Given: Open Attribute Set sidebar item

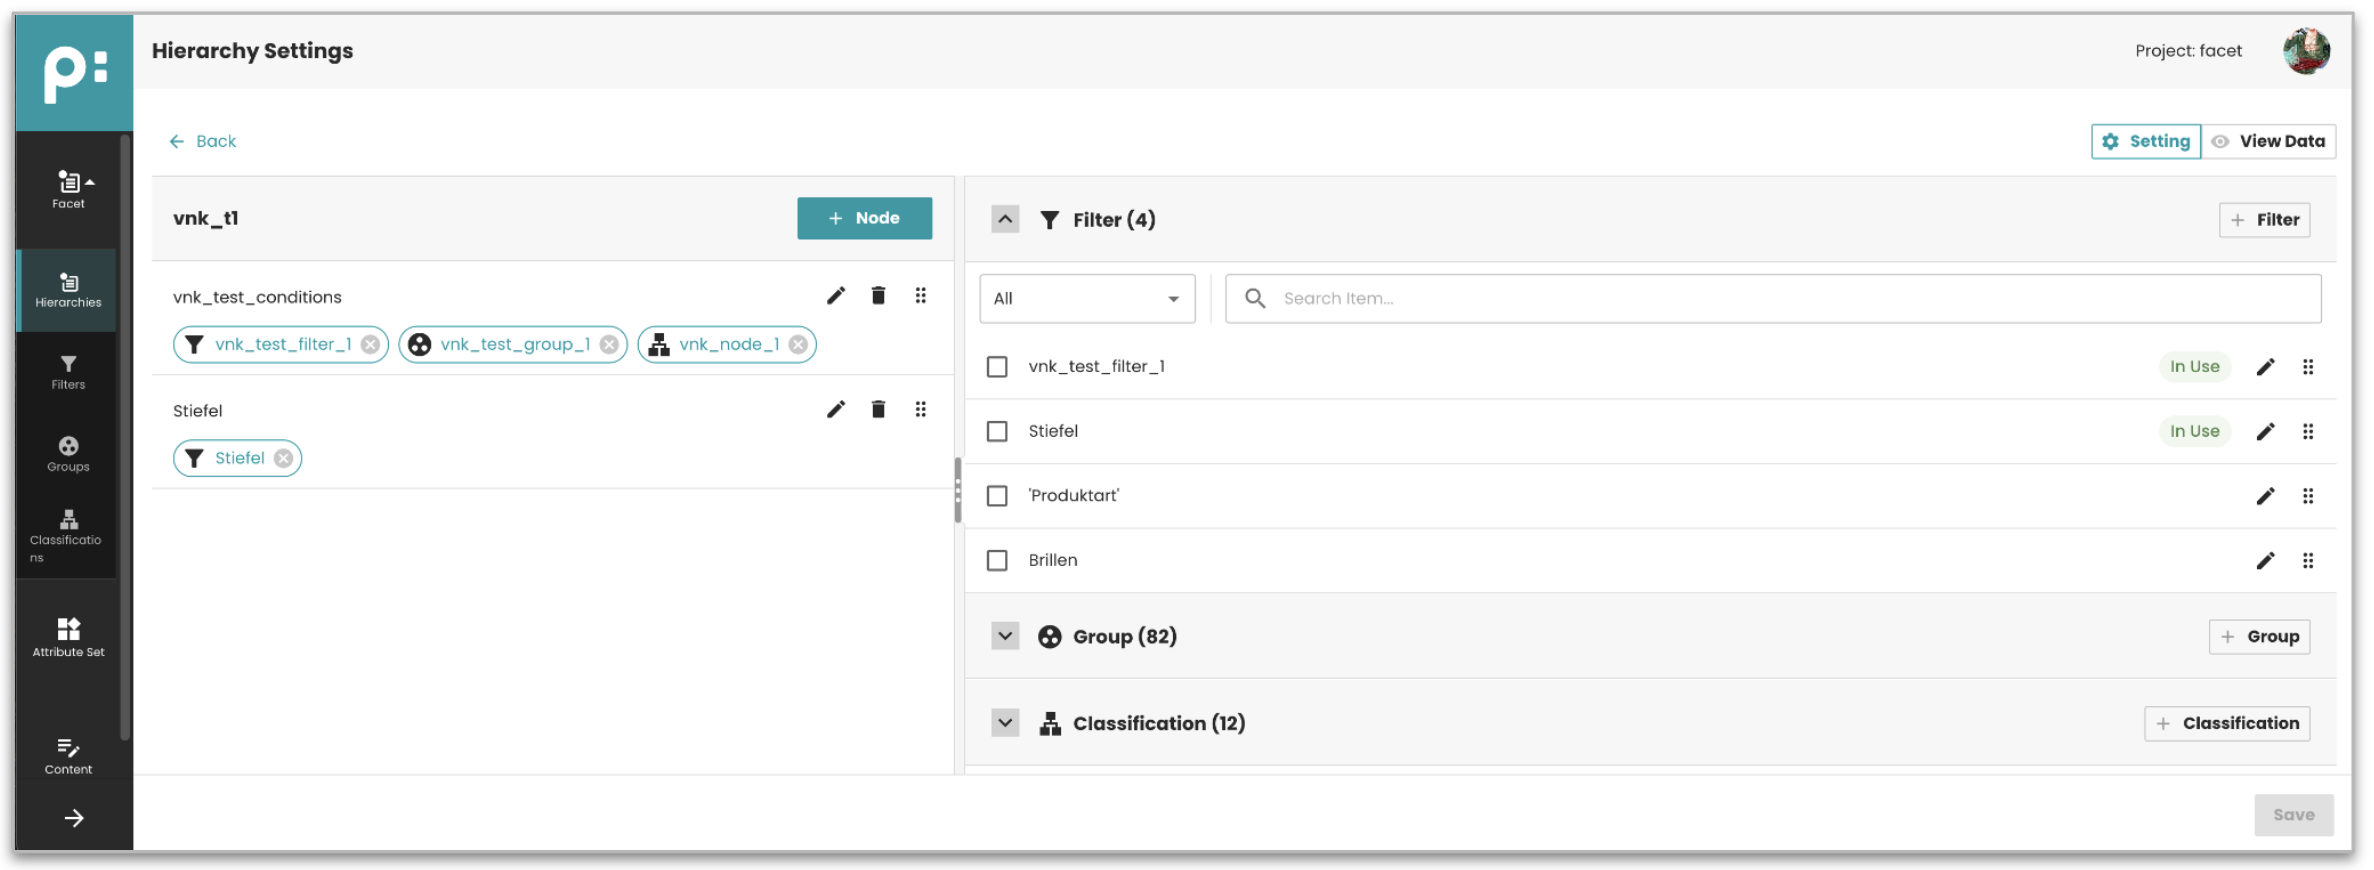Looking at the screenshot, I should click(68, 637).
